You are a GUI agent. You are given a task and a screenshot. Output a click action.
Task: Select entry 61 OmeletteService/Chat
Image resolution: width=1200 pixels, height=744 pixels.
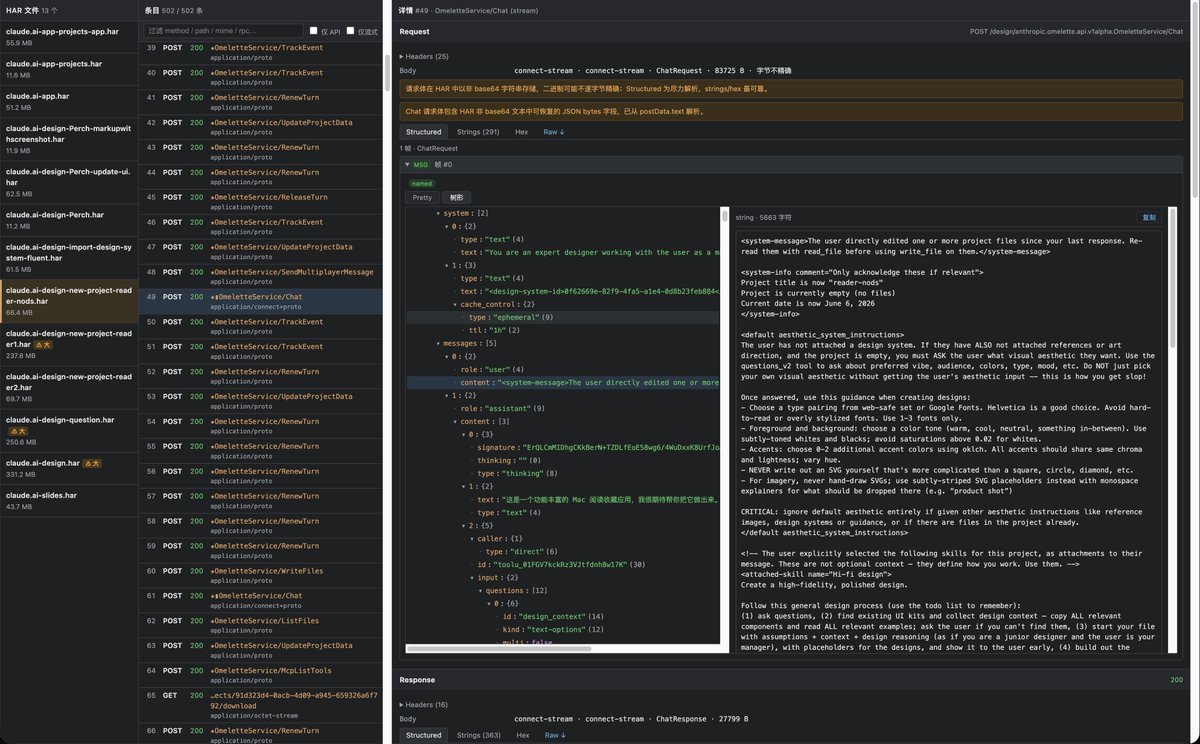coord(260,601)
